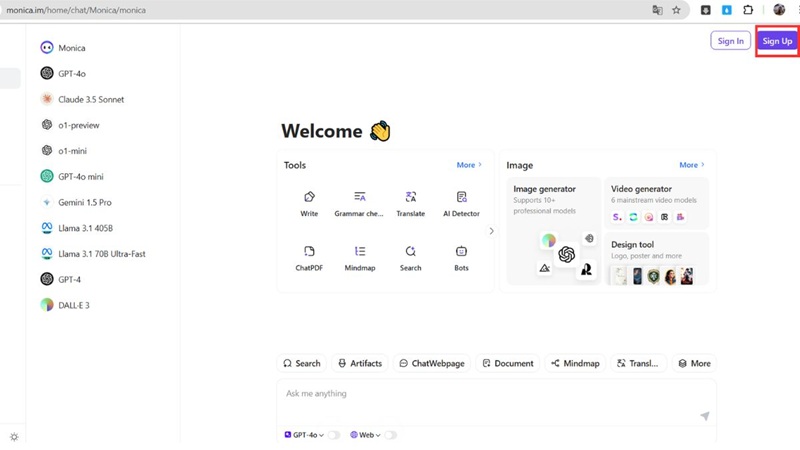Choose Gemini 1.5 Pro from model list
800x450 pixels.
[84, 202]
